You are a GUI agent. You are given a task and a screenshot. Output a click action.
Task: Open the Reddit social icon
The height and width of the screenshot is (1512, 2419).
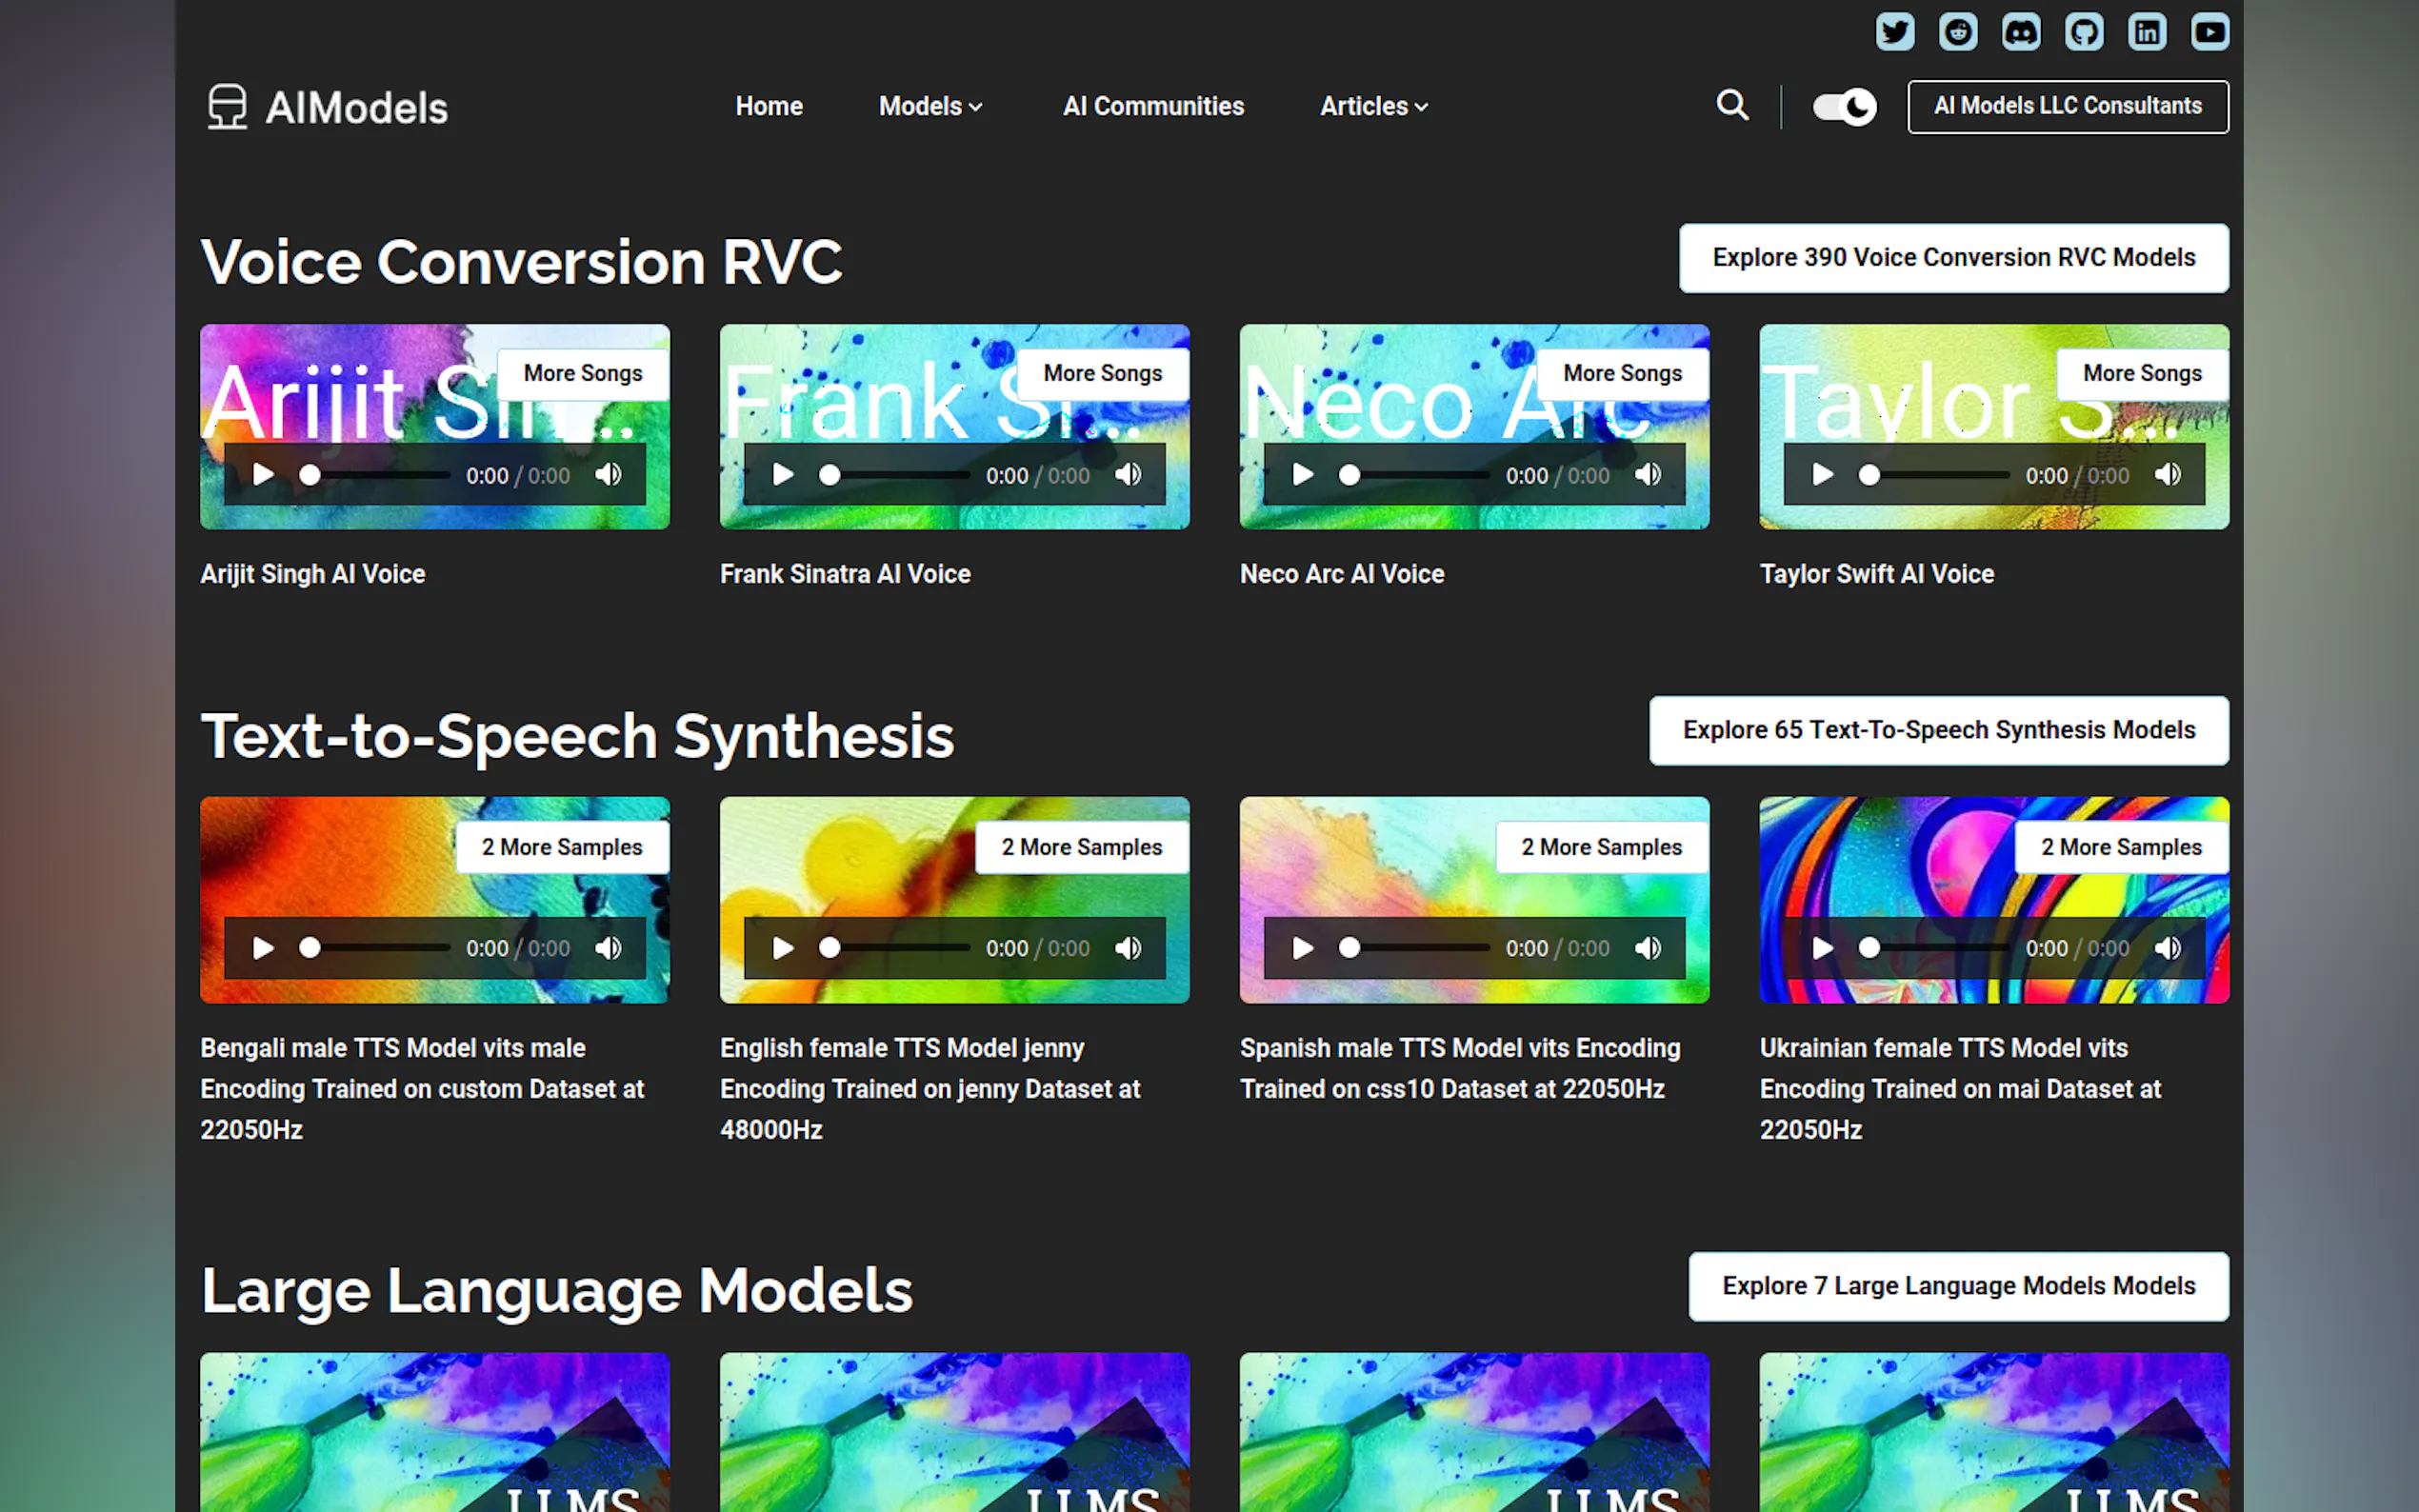tap(1957, 32)
